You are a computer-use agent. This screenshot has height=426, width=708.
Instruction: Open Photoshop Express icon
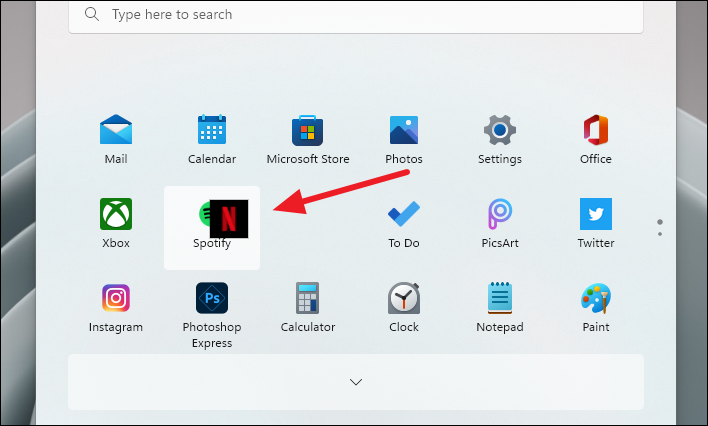[212, 298]
